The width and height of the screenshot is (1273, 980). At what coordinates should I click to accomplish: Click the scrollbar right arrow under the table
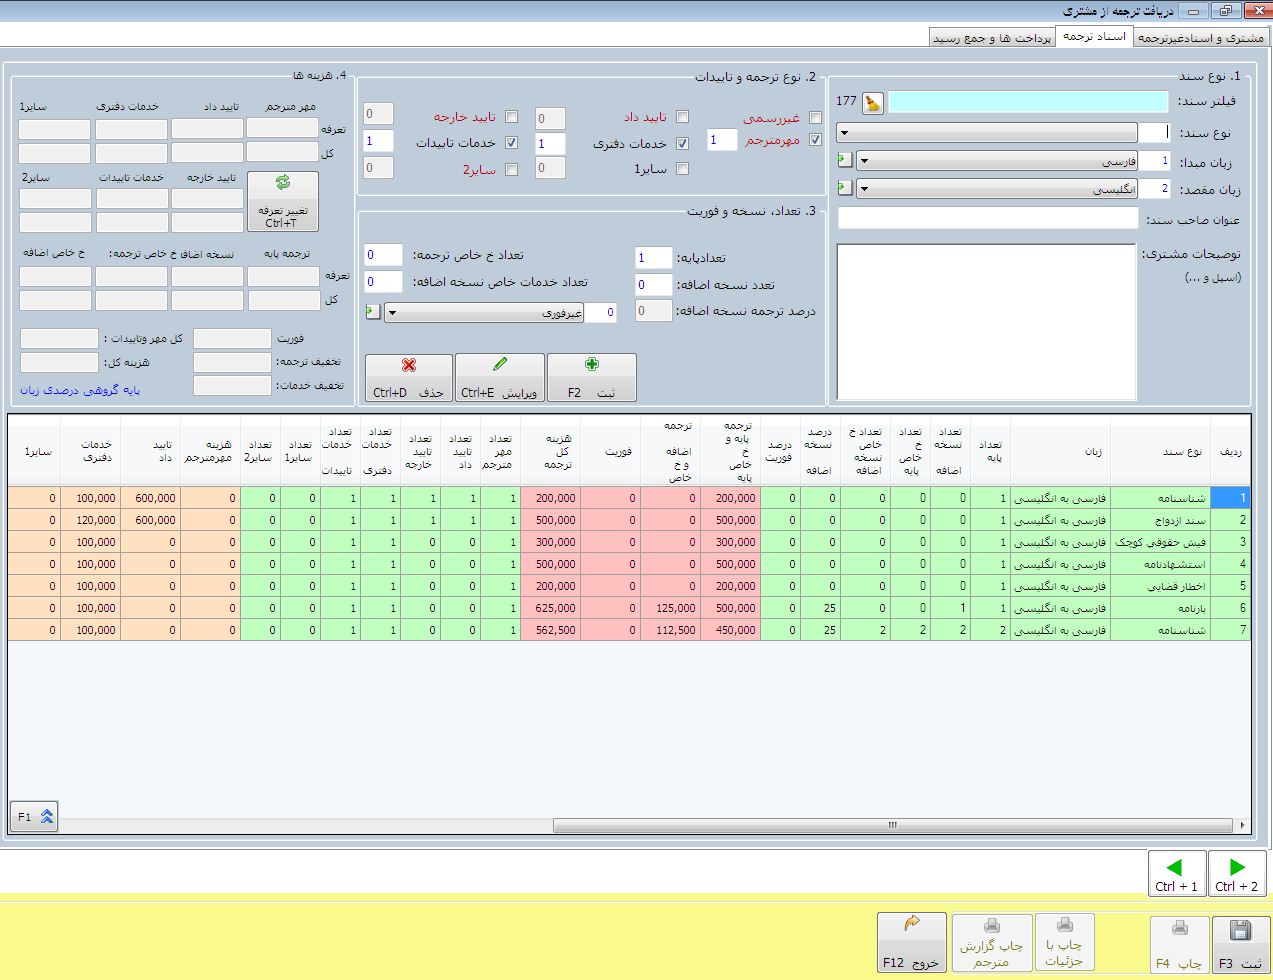(x=1242, y=826)
